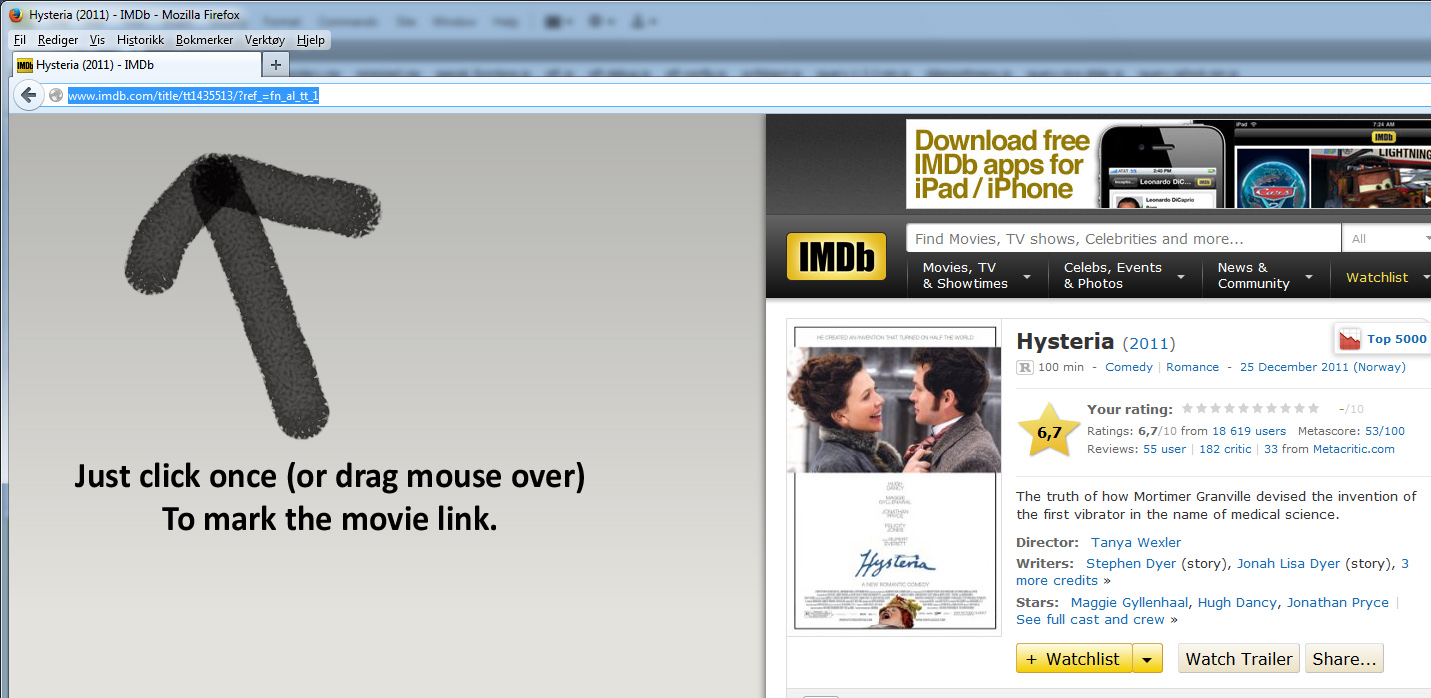Open writer Stephen Dyer's page
This screenshot has height=698, width=1431.
(1132, 563)
